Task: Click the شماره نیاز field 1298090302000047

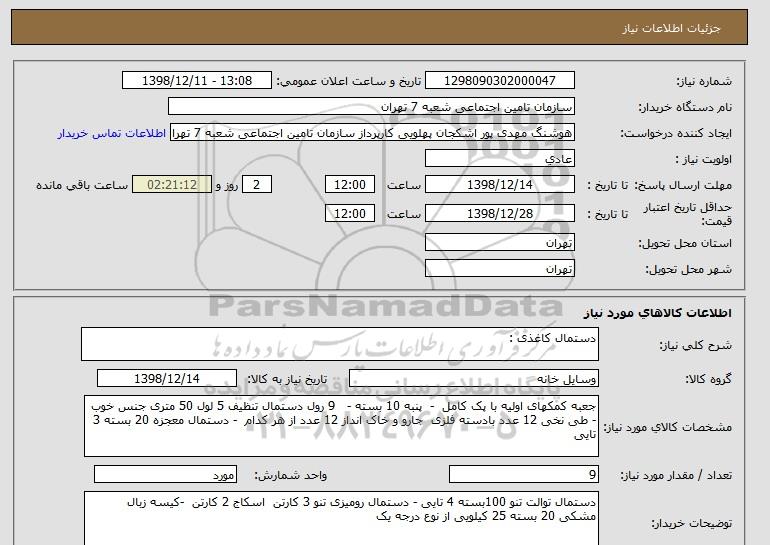Action: pyautogui.click(x=499, y=81)
